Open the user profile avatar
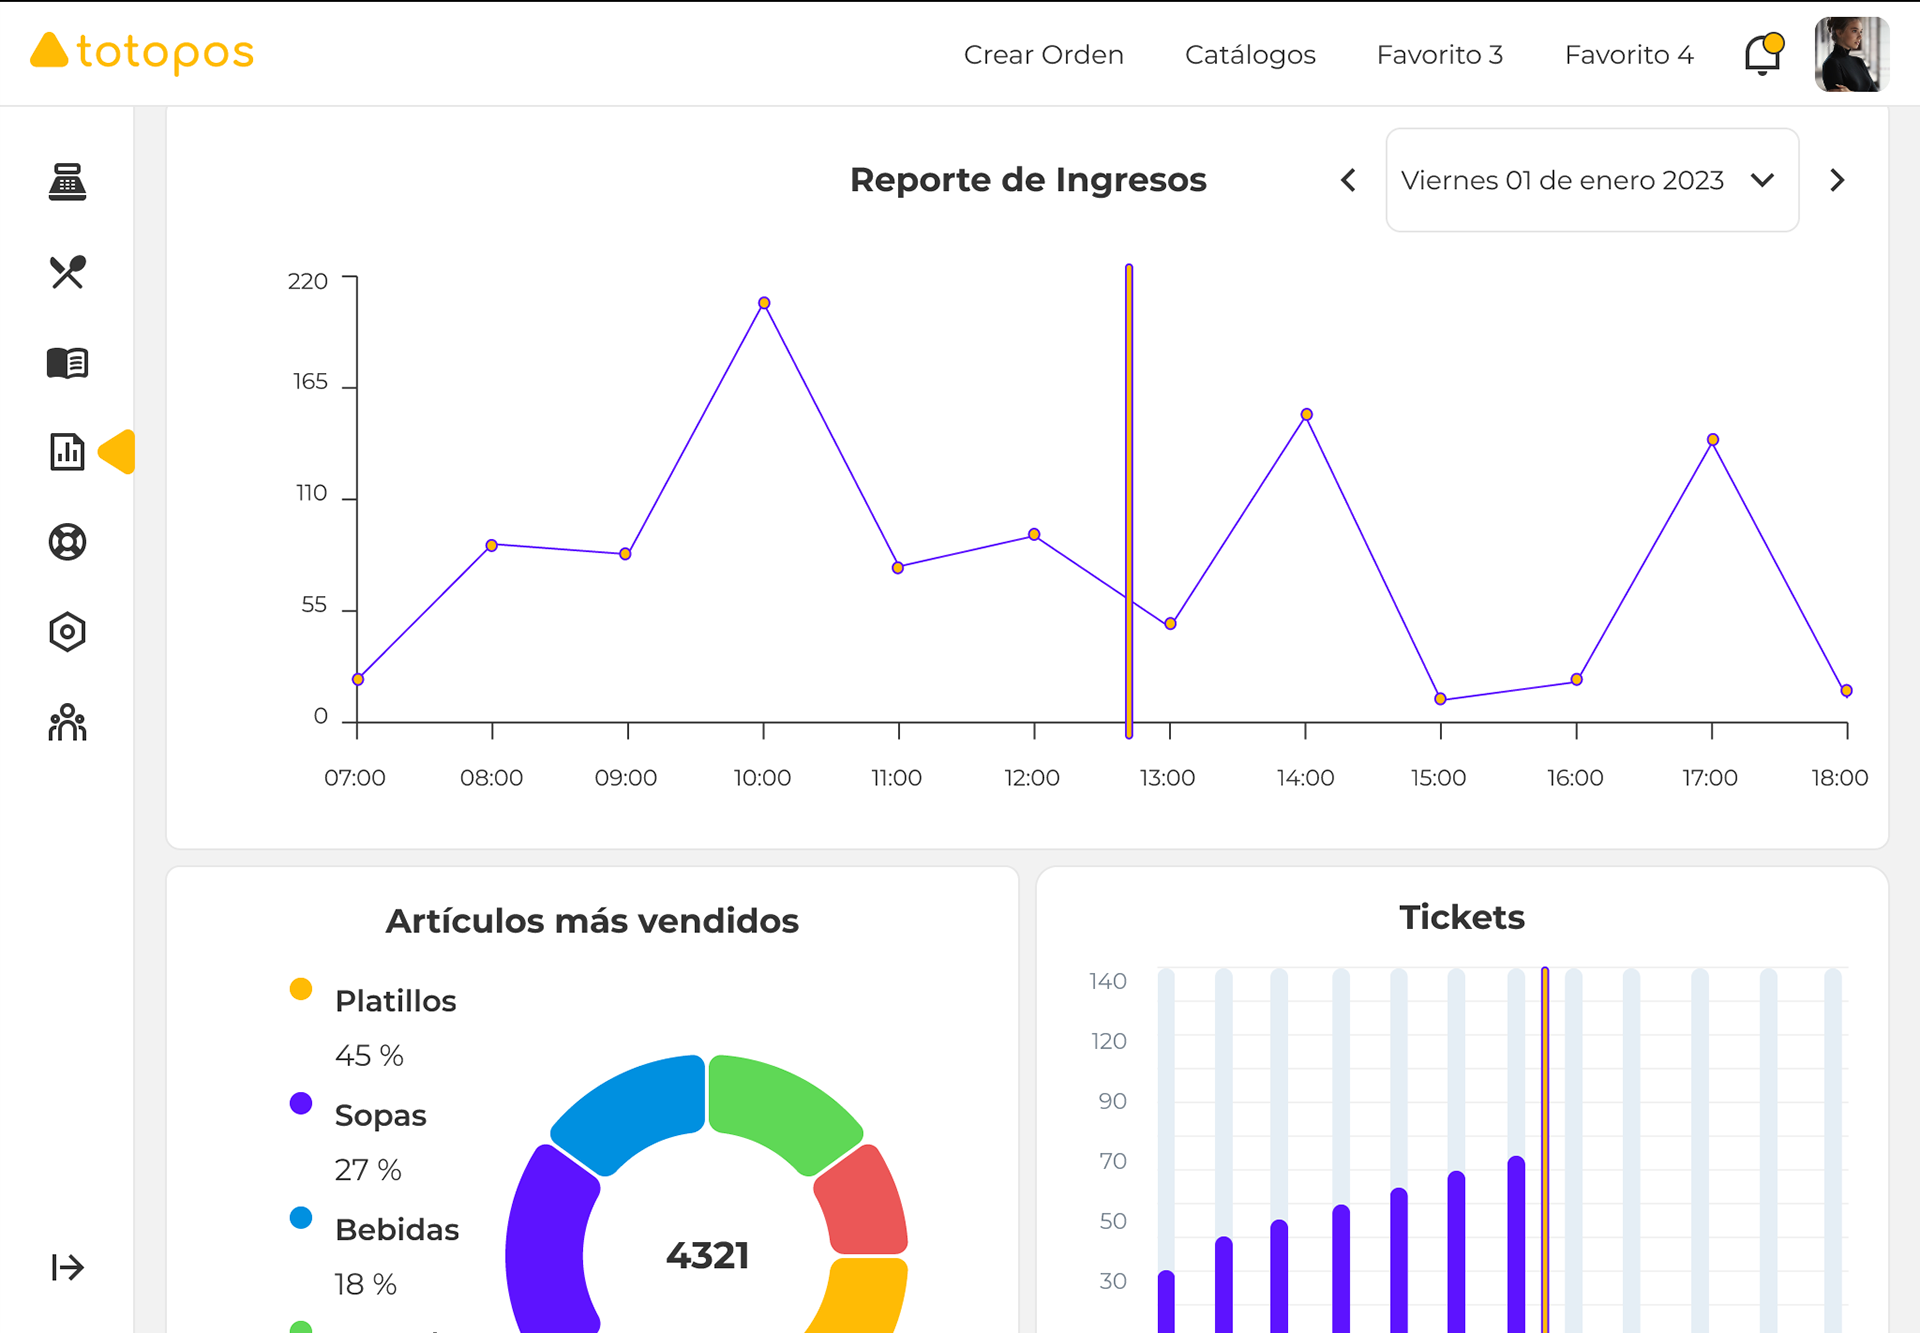Viewport: 1920px width, 1333px height. tap(1852, 54)
